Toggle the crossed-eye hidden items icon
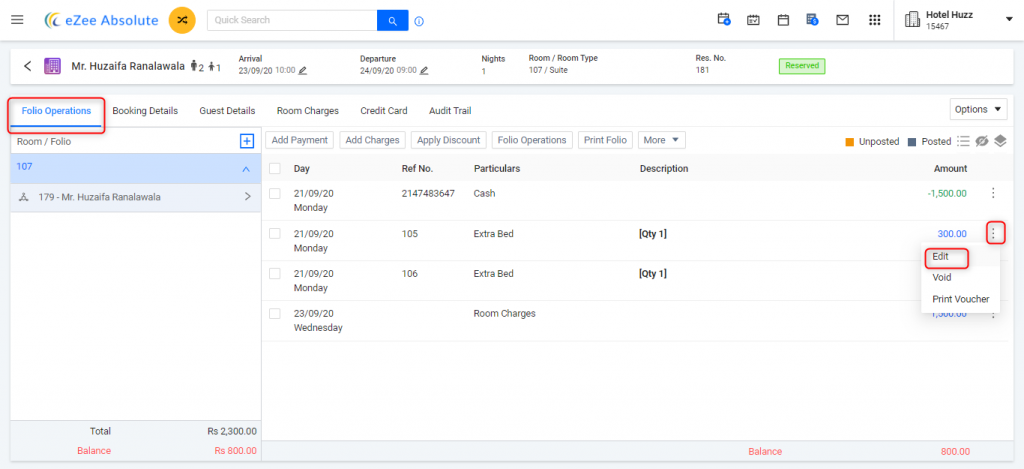 (x=982, y=141)
